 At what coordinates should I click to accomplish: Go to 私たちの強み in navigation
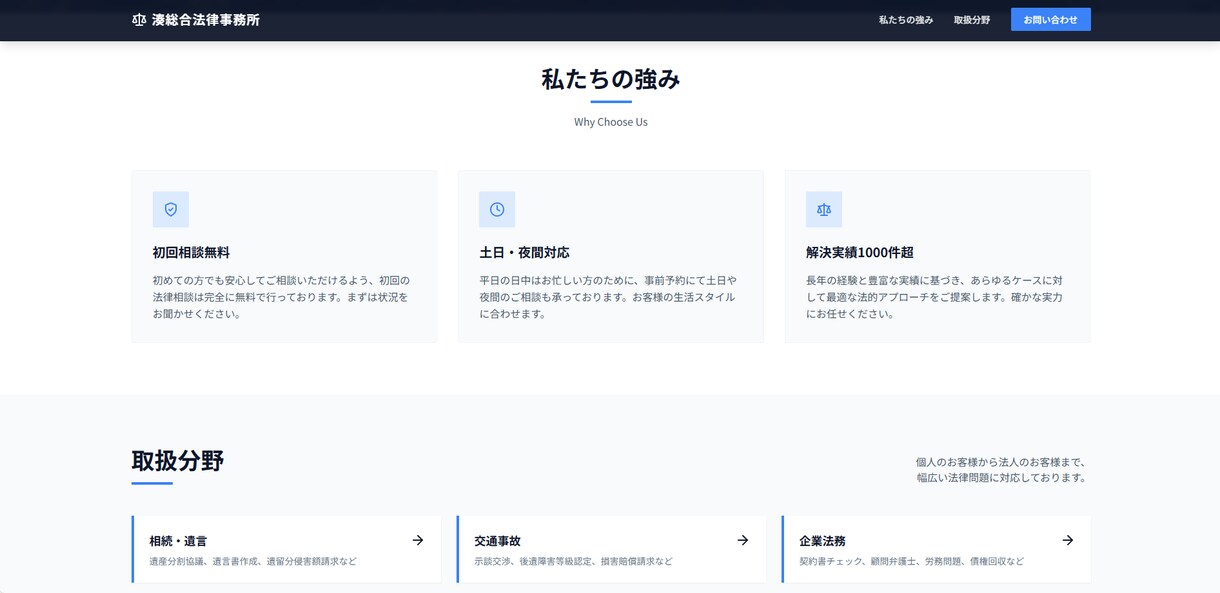click(906, 20)
